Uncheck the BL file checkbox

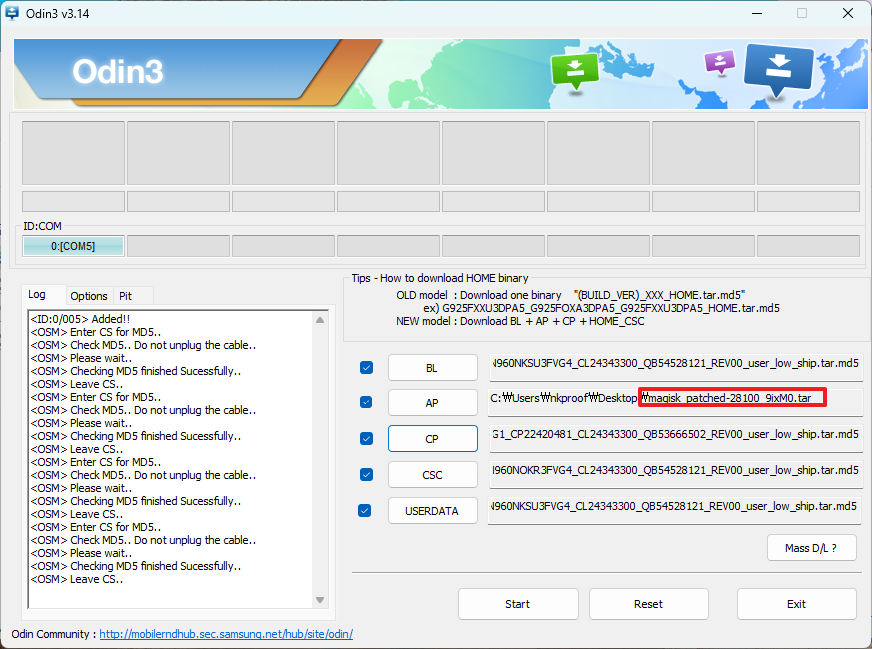coord(366,368)
